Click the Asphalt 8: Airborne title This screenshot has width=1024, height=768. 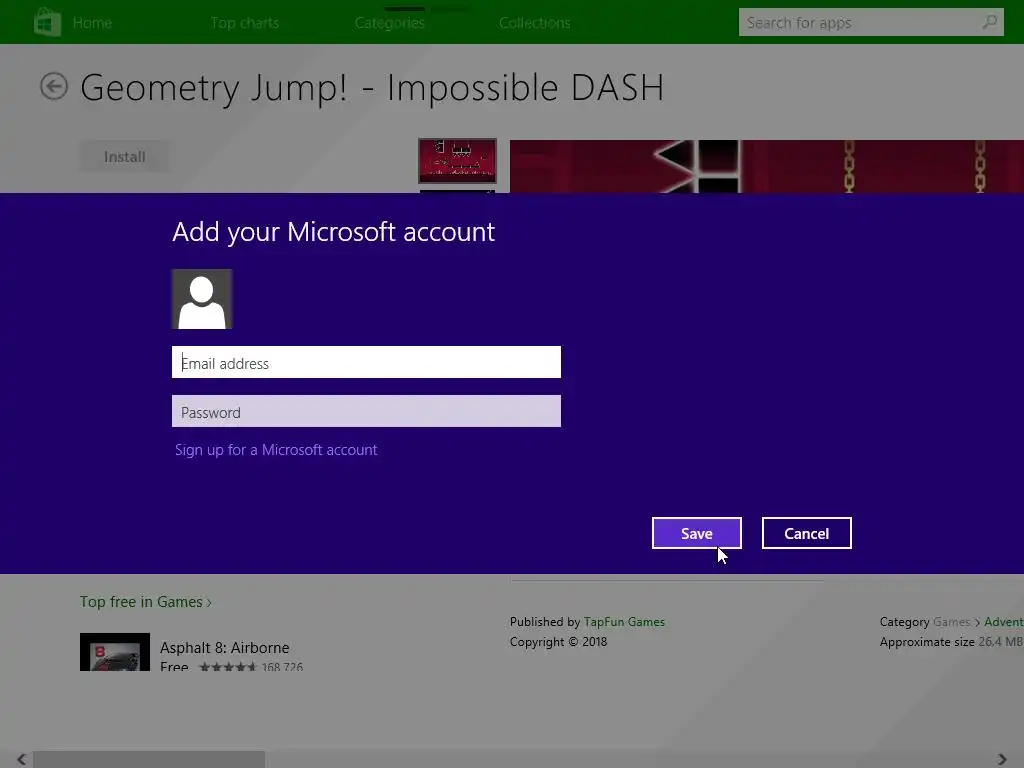click(x=225, y=647)
